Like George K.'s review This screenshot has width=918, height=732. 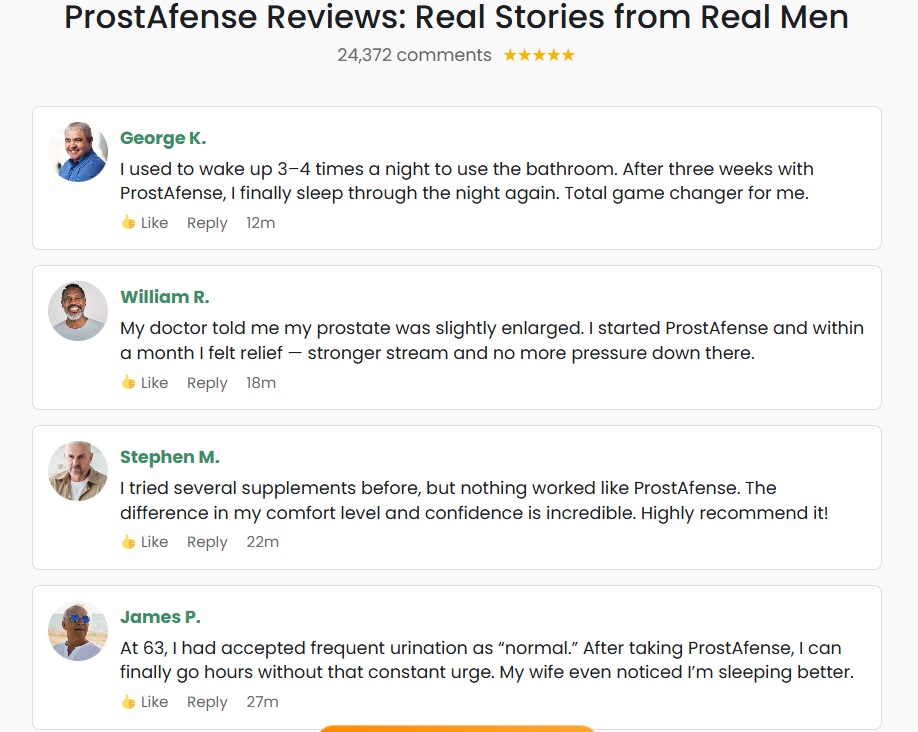coord(145,223)
